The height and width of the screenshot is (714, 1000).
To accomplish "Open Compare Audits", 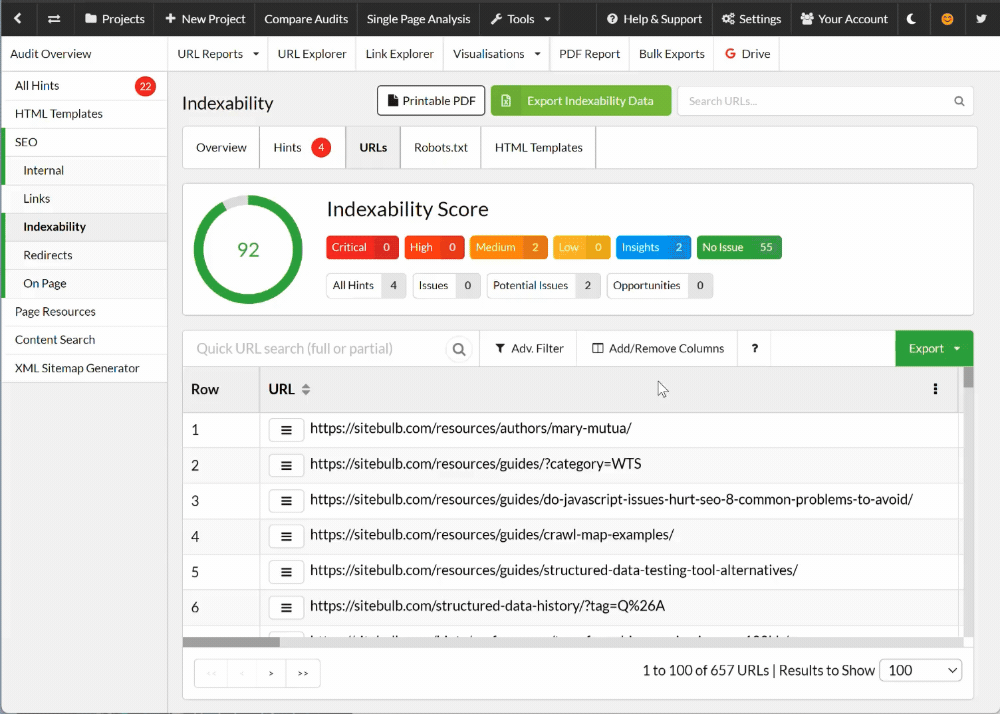I will click(306, 18).
